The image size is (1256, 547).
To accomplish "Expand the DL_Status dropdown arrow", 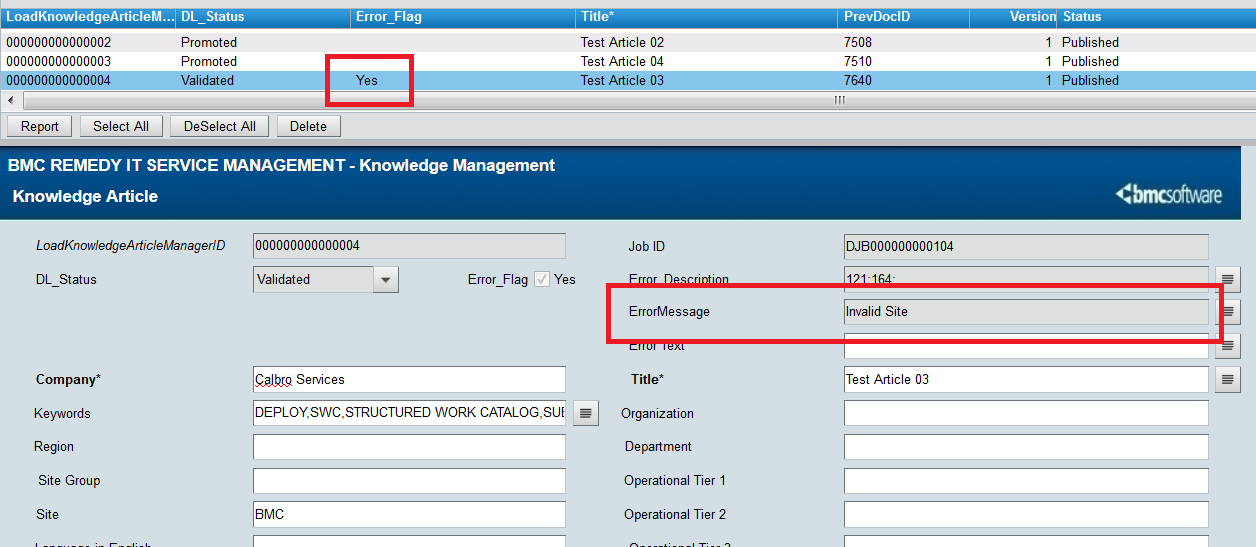I will [386, 280].
